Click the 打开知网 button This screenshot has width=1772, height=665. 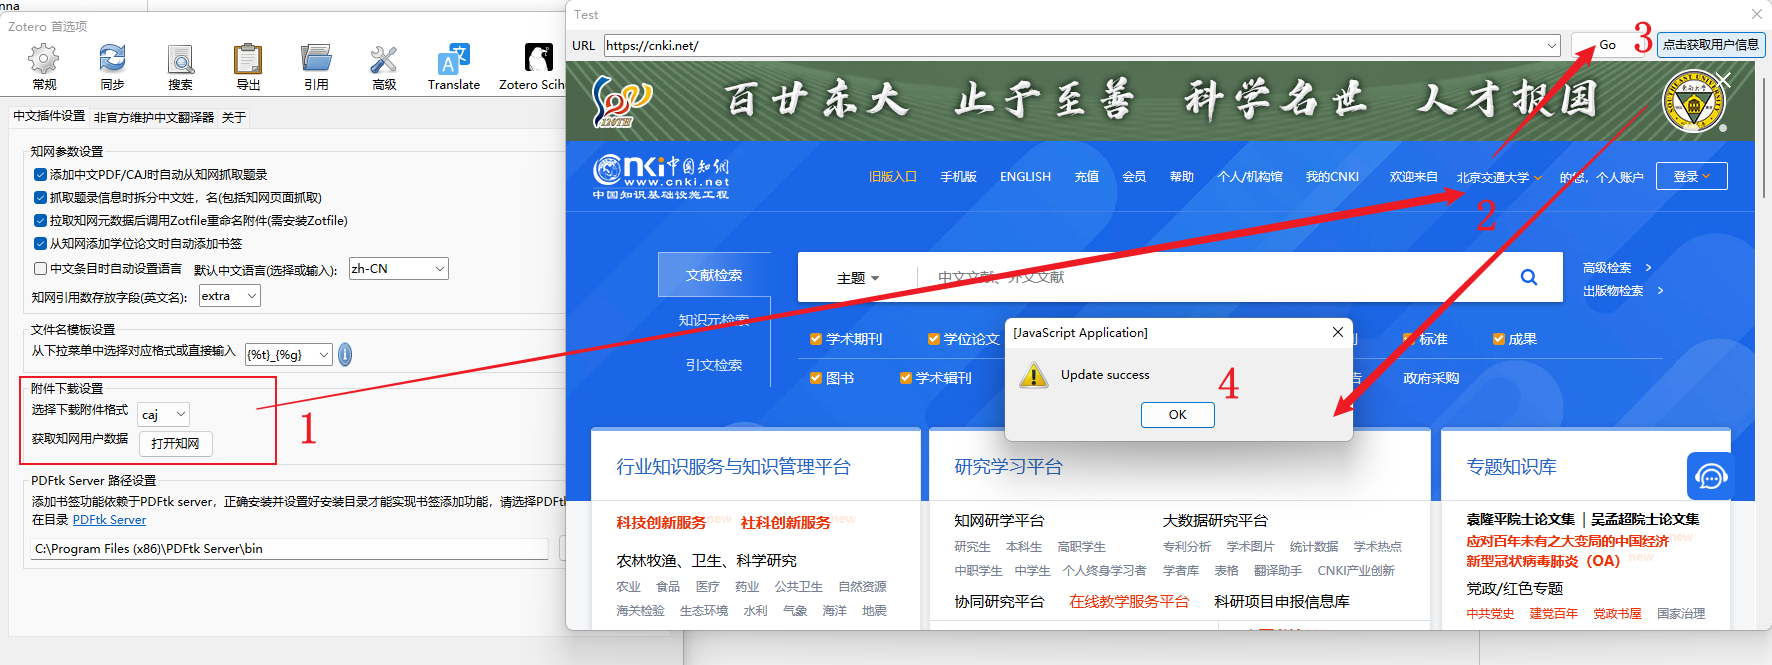tap(175, 443)
